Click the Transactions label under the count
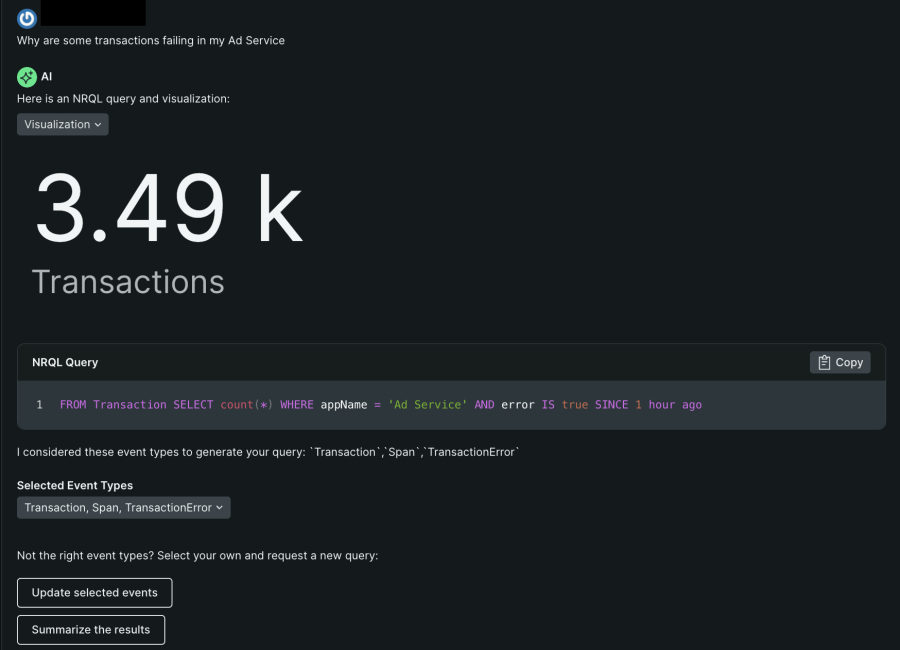 click(x=128, y=281)
